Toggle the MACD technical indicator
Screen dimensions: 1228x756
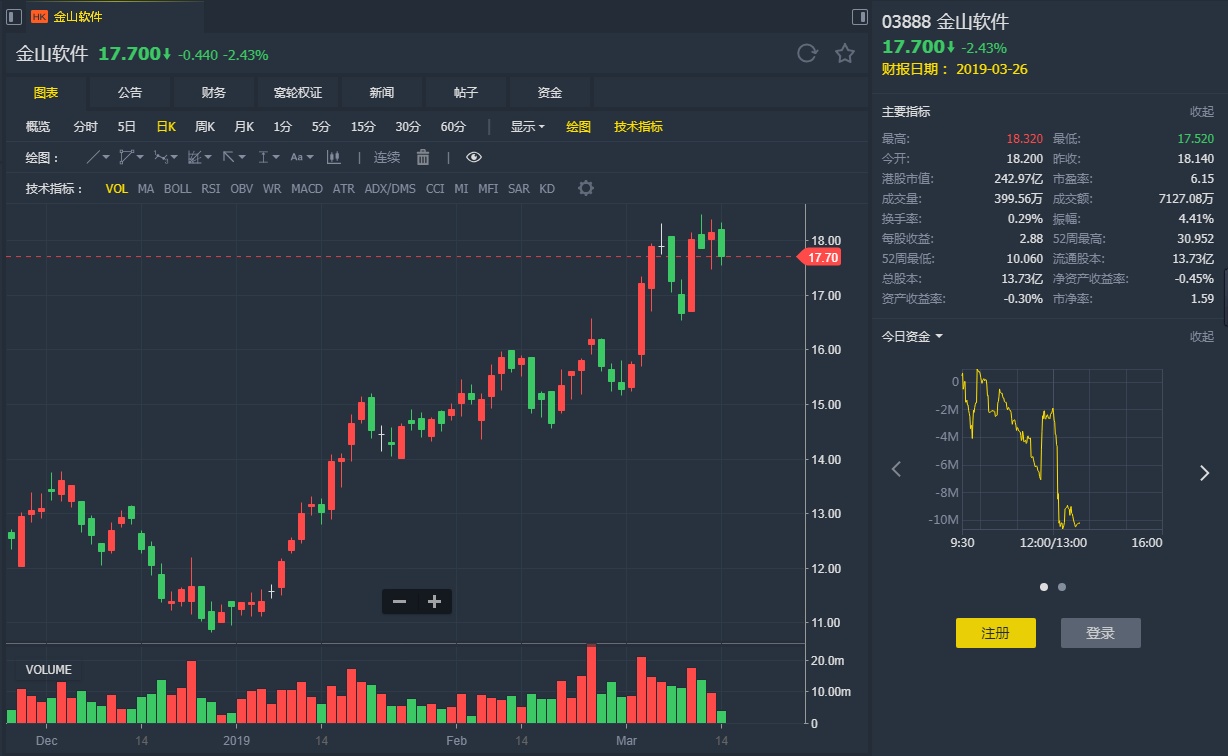[x=307, y=188]
